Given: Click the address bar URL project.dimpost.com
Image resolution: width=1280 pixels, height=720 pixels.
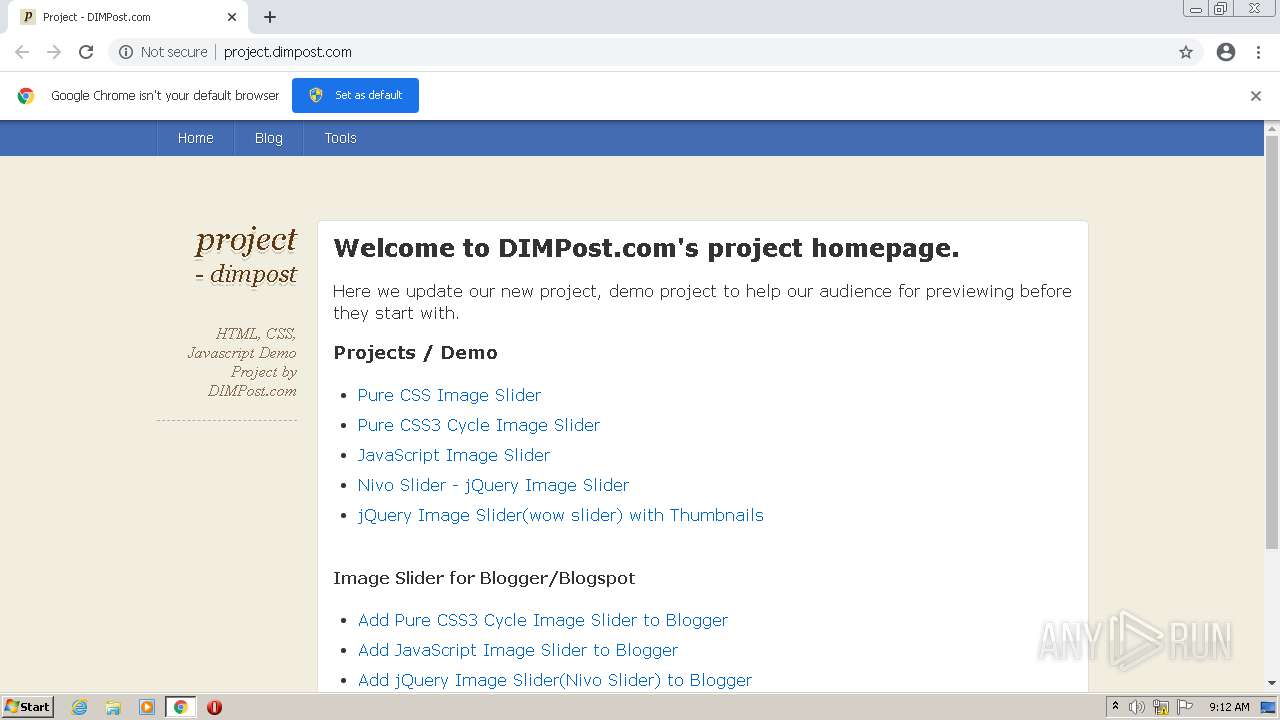Looking at the screenshot, I should 288,52.
